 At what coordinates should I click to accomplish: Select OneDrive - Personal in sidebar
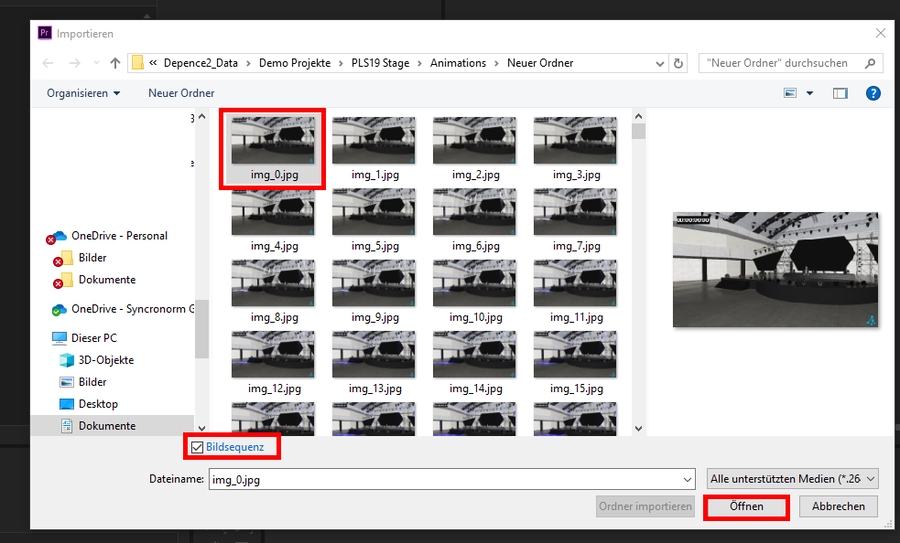point(118,236)
